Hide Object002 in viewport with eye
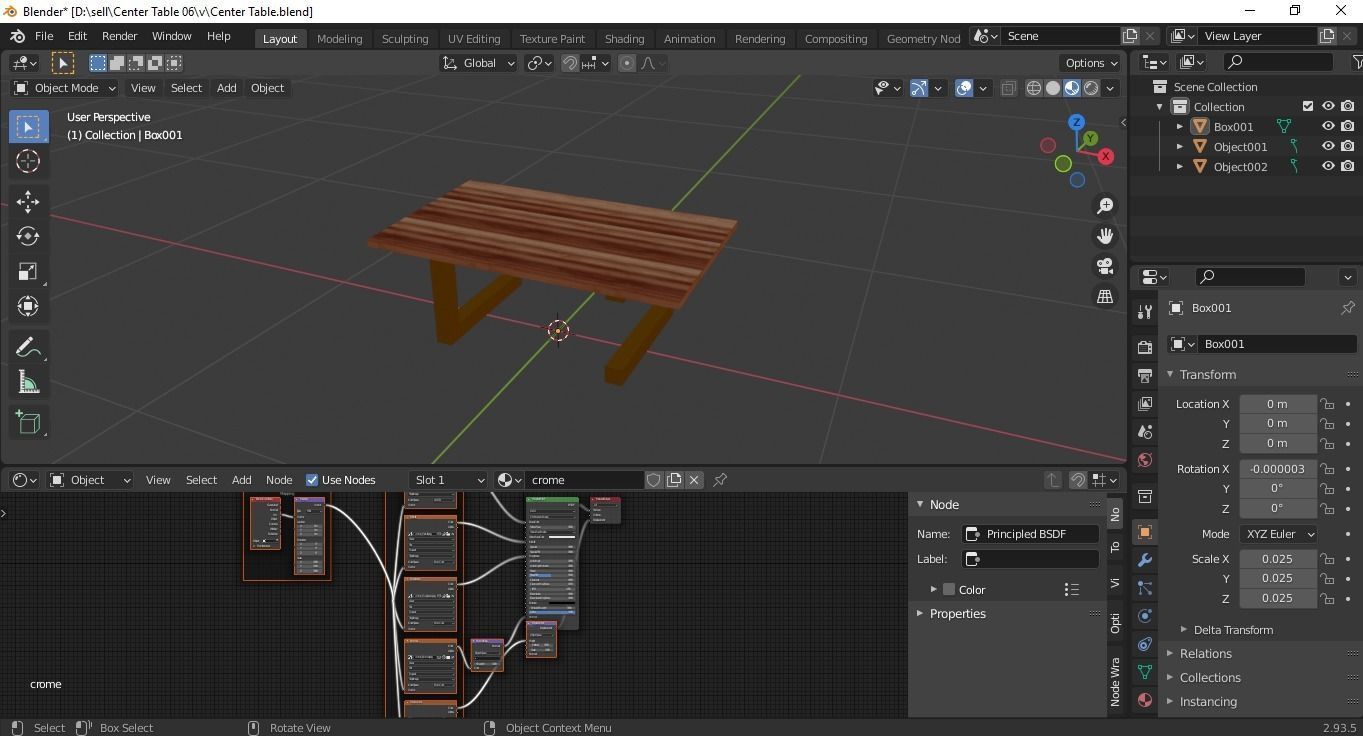 click(1328, 166)
